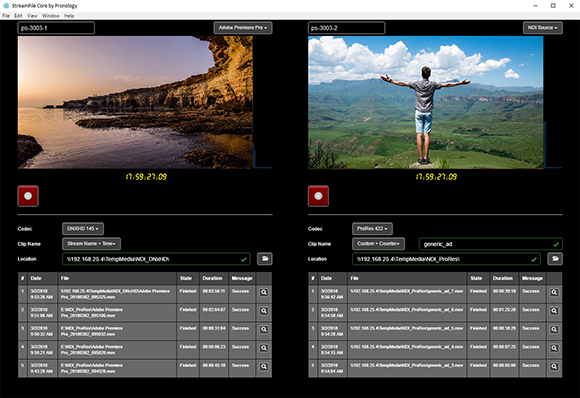Click magnifier for generic_ad_5.mov recording
The width and height of the screenshot is (580, 398).
click(x=554, y=330)
